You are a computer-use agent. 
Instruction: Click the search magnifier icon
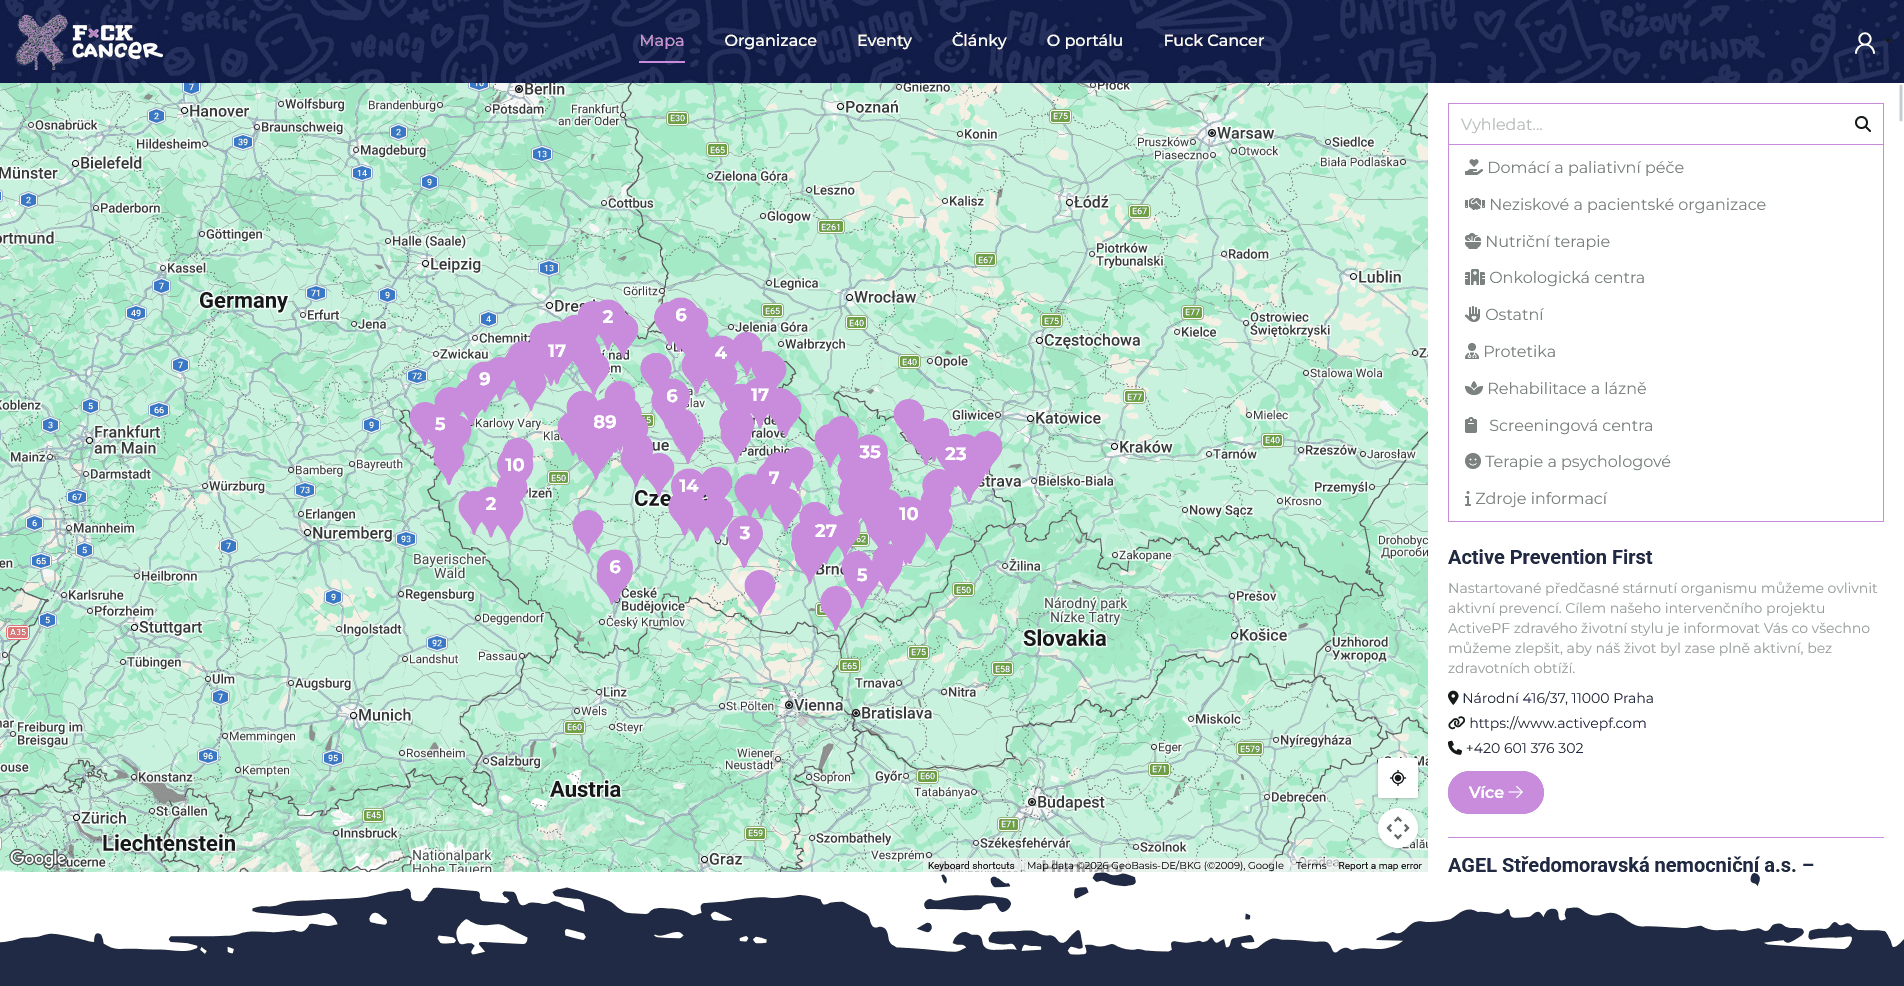click(x=1862, y=124)
